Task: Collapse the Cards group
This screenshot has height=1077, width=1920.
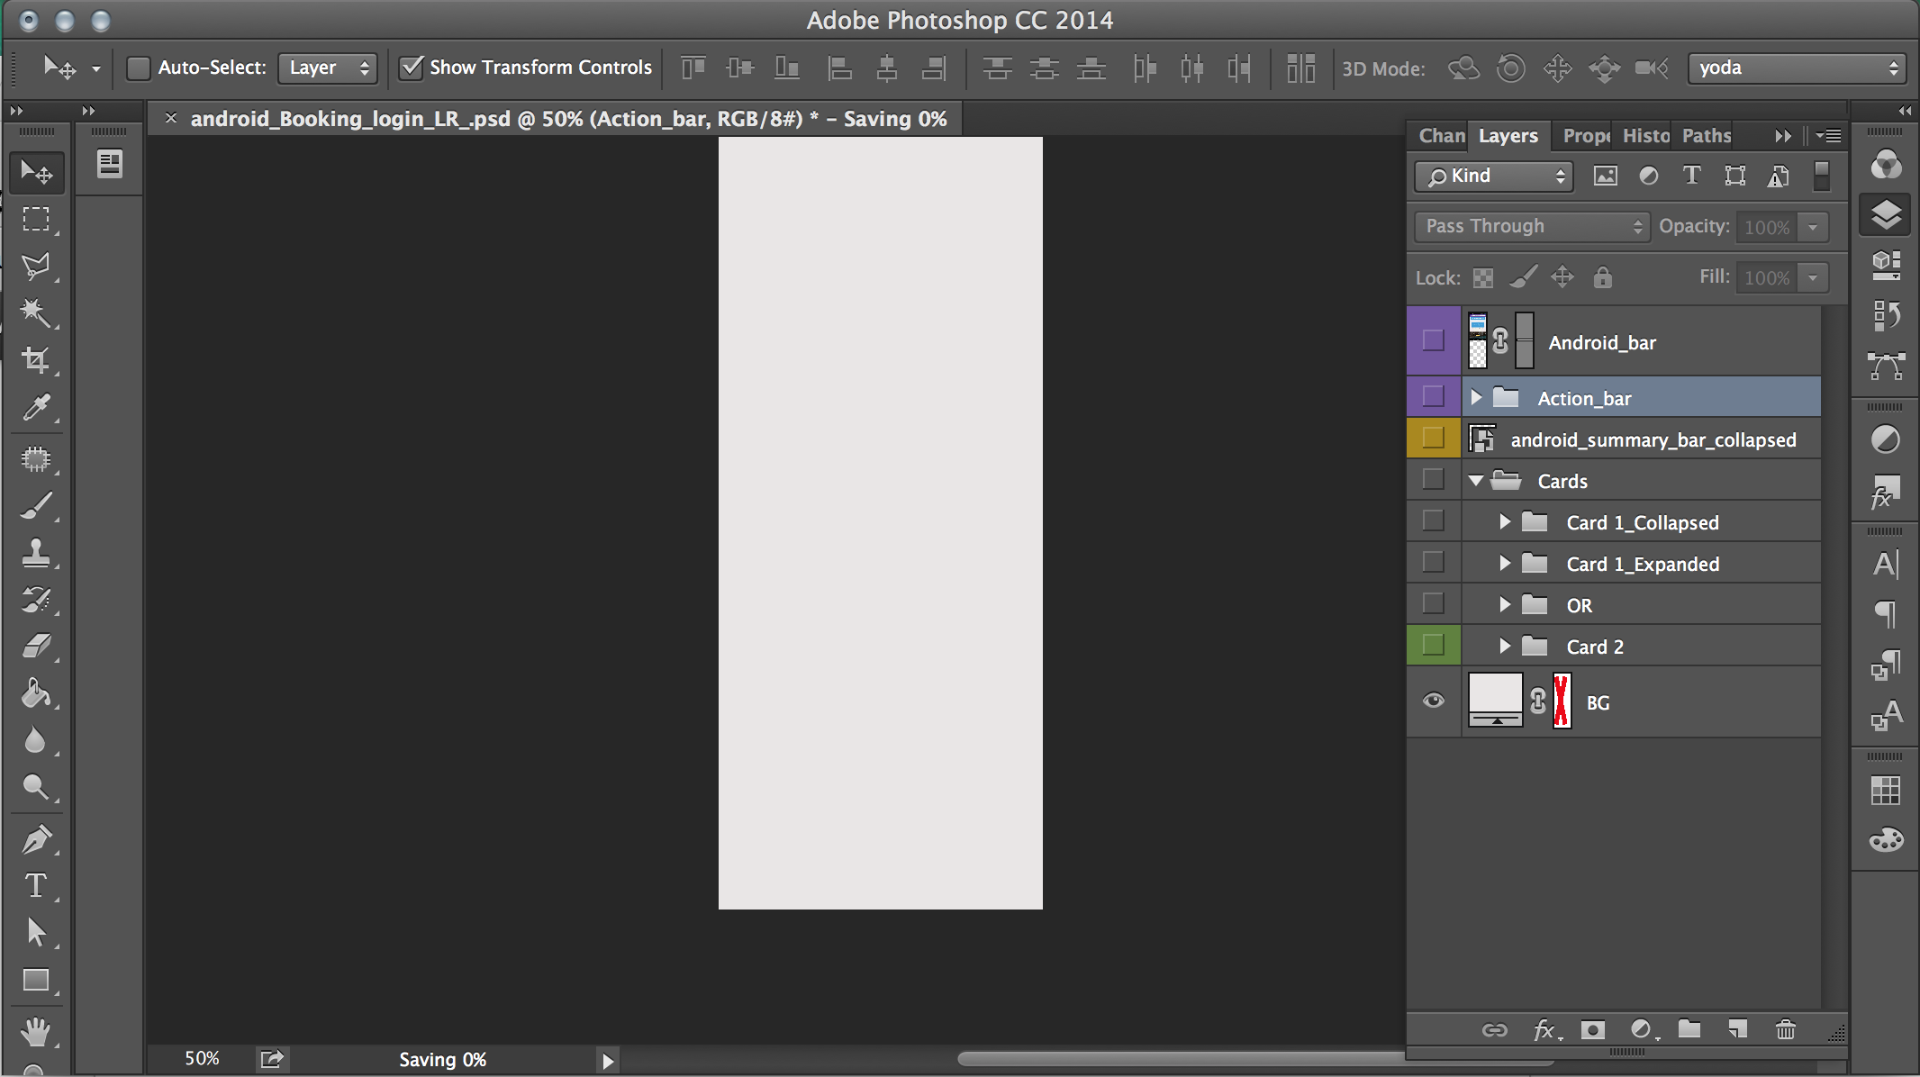Action: pos(1476,481)
